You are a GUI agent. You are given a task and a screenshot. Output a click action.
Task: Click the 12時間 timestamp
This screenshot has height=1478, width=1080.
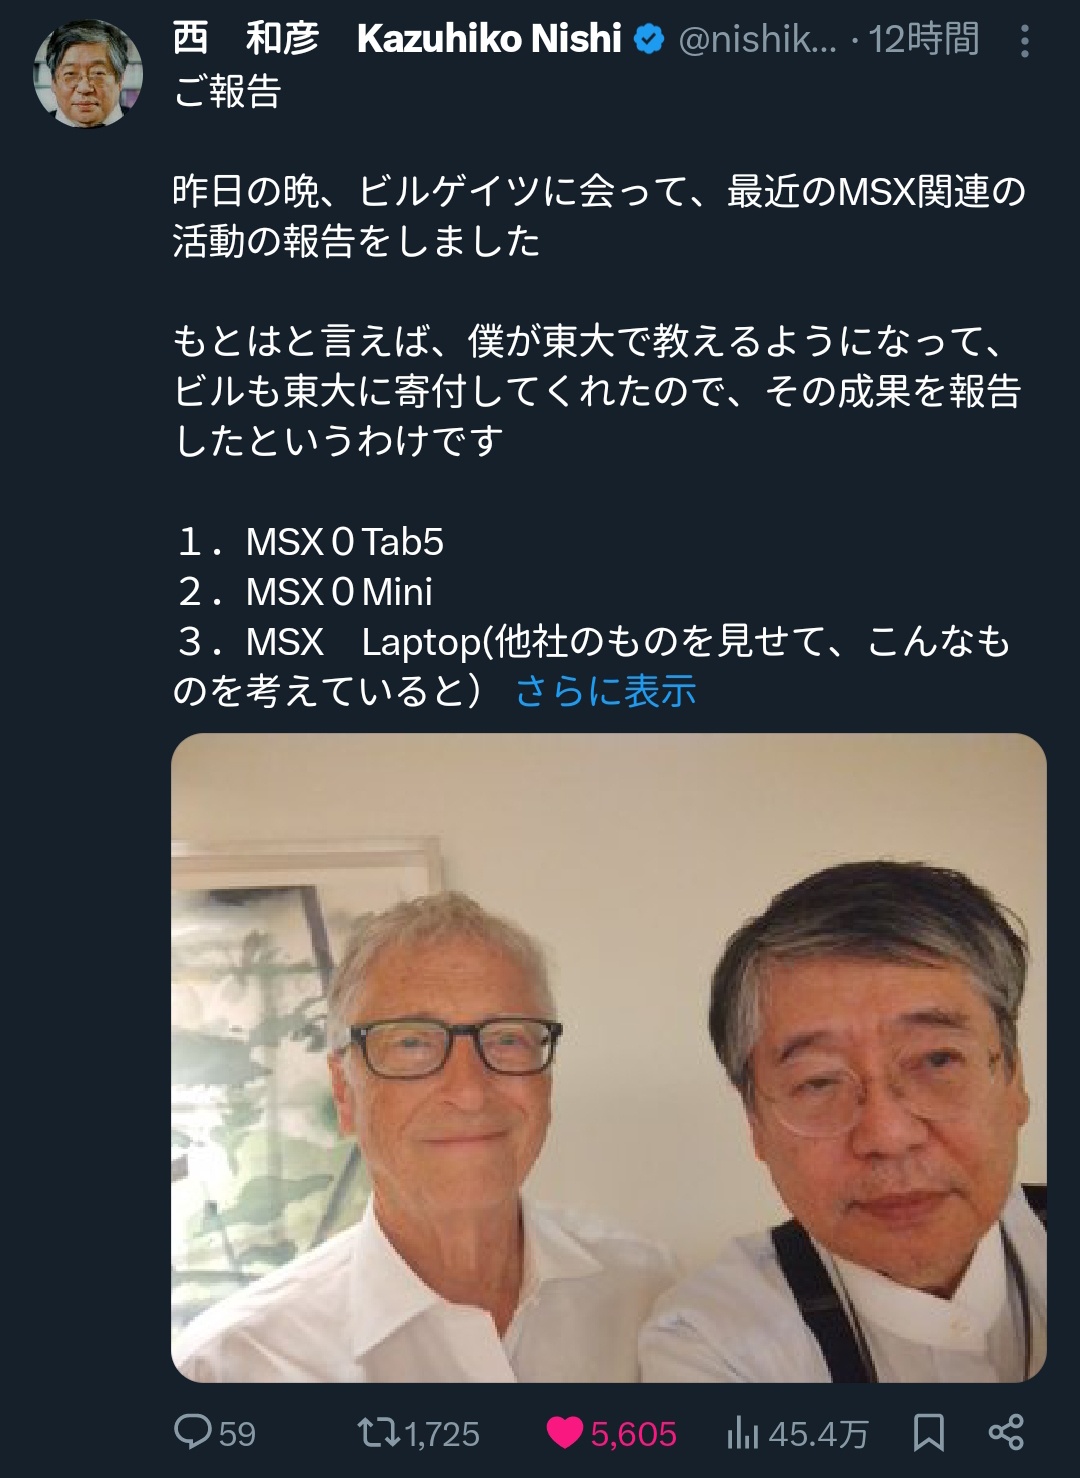923,39
